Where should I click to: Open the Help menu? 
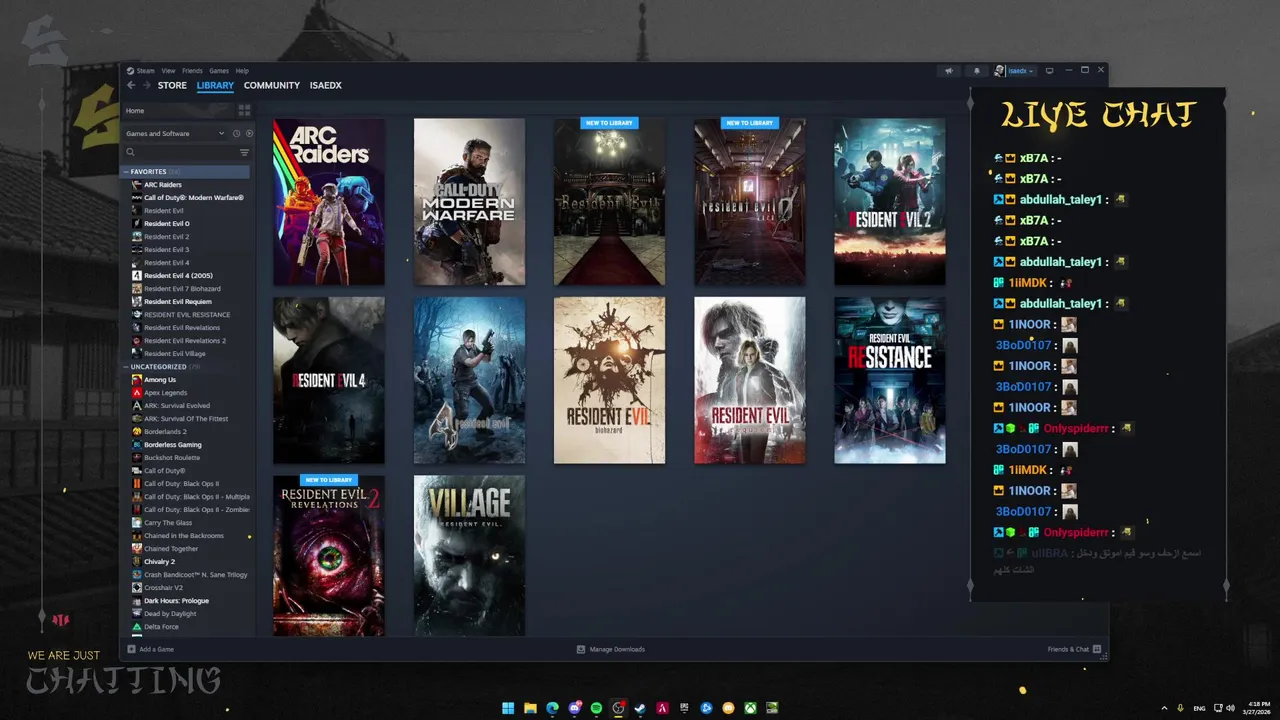(x=242, y=71)
